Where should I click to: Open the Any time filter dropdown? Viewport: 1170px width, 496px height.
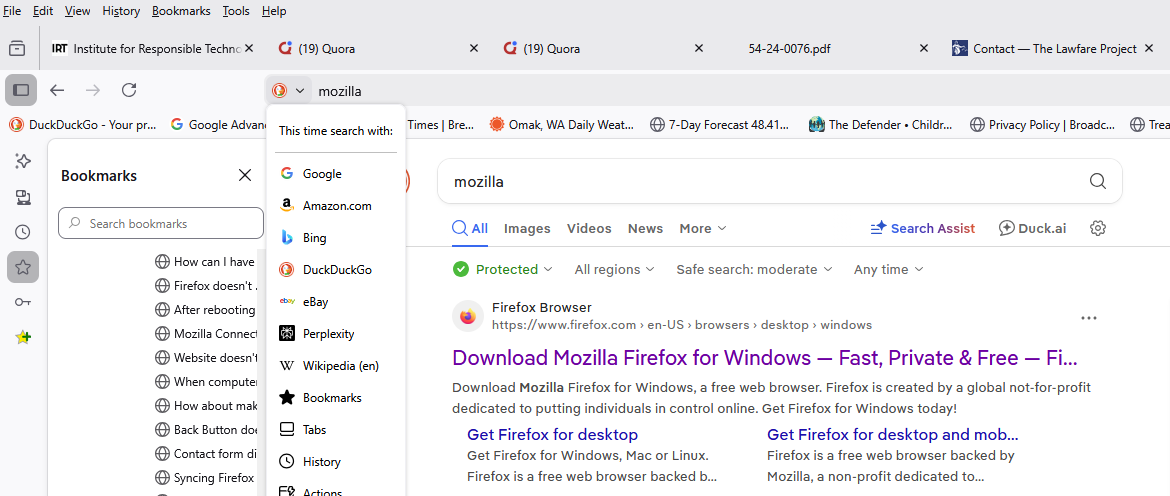[x=888, y=269]
